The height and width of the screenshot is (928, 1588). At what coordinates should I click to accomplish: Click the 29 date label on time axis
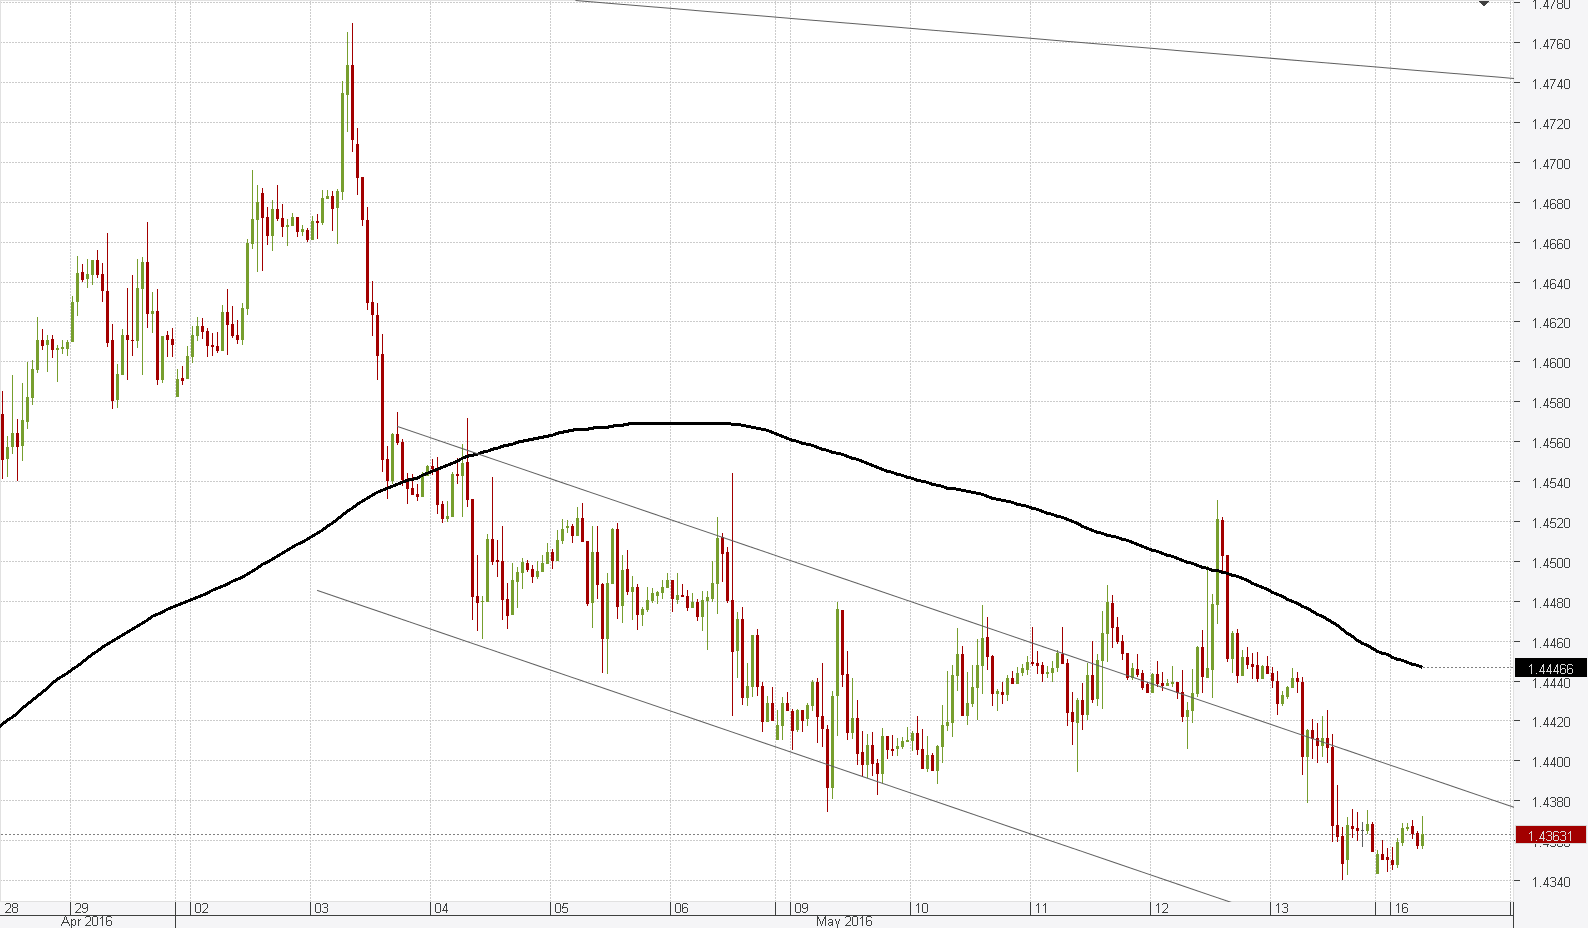(x=81, y=909)
